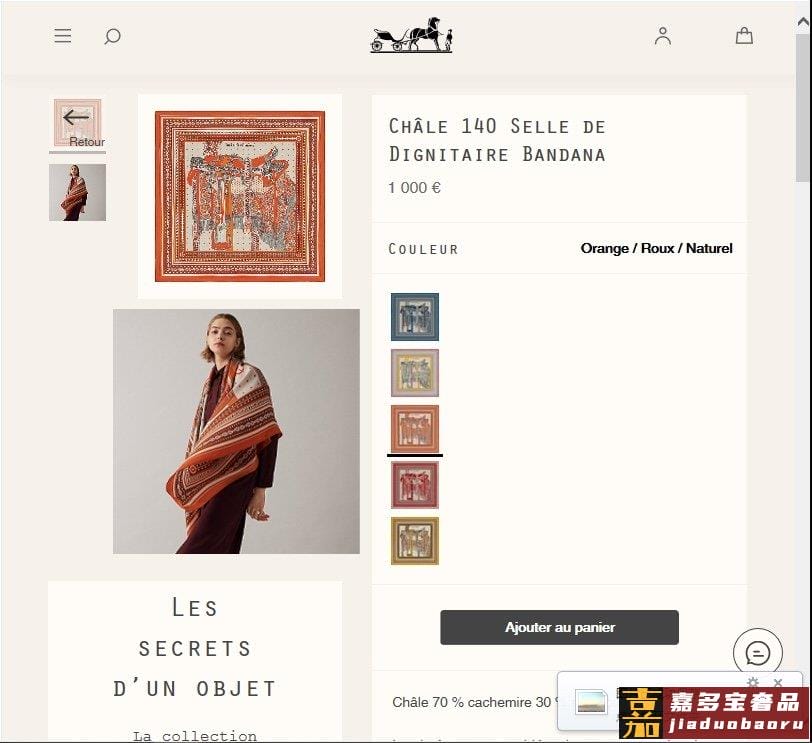Select the red shawl color swatch

[x=414, y=485]
